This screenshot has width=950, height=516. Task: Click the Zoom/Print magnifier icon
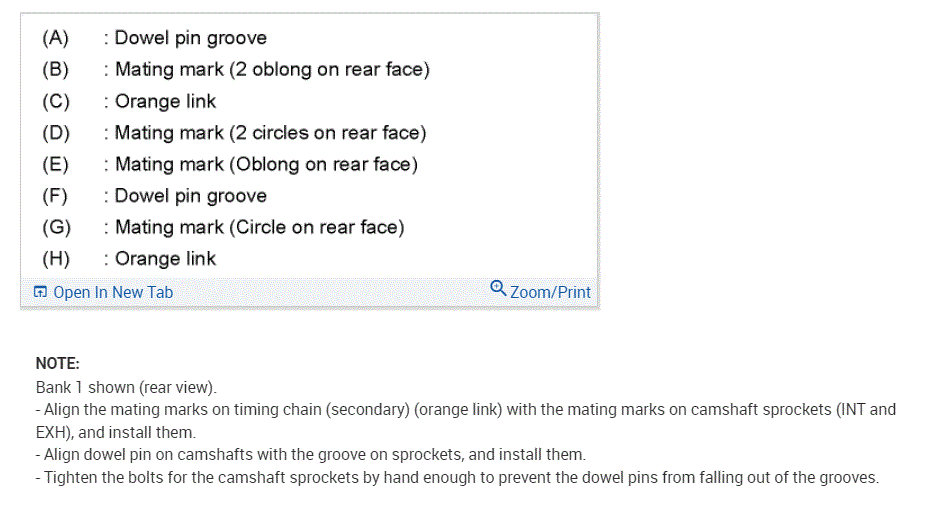tap(498, 289)
